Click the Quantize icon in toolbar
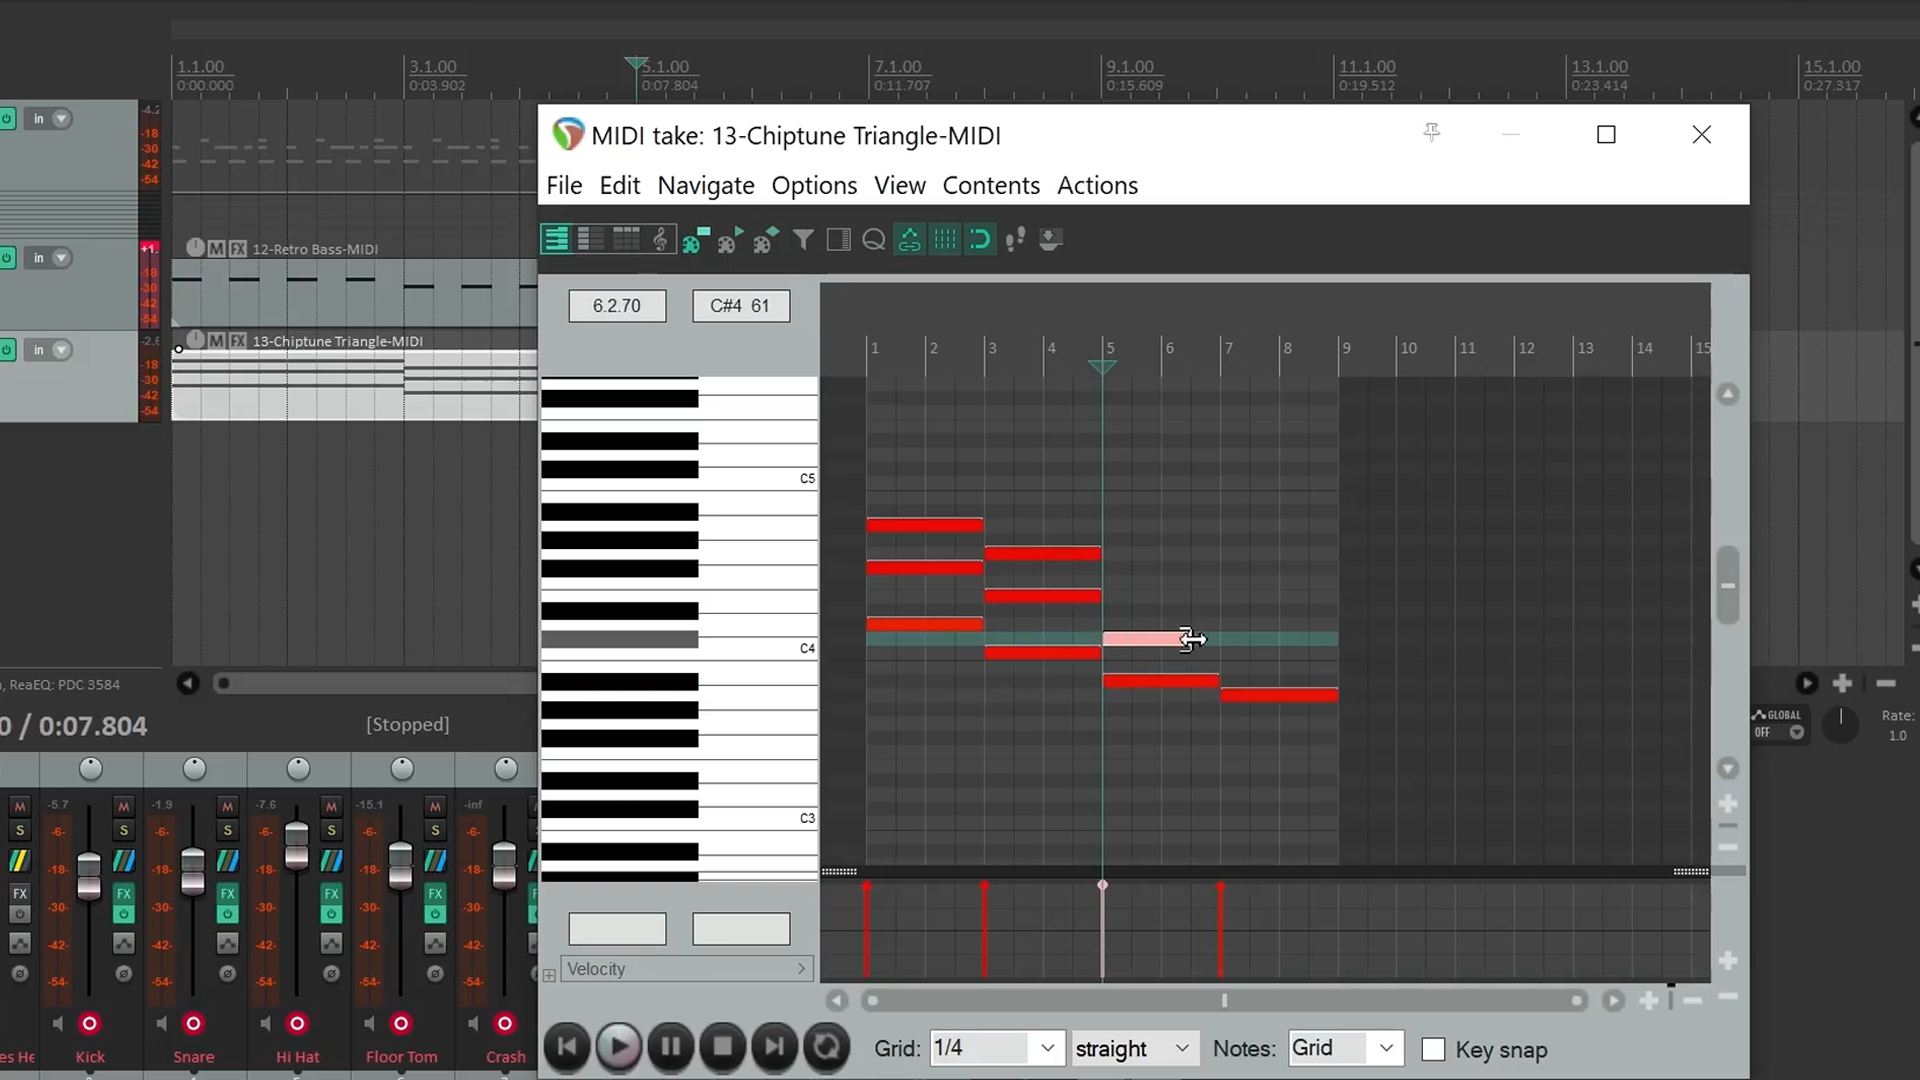This screenshot has height=1080, width=1920. point(873,239)
